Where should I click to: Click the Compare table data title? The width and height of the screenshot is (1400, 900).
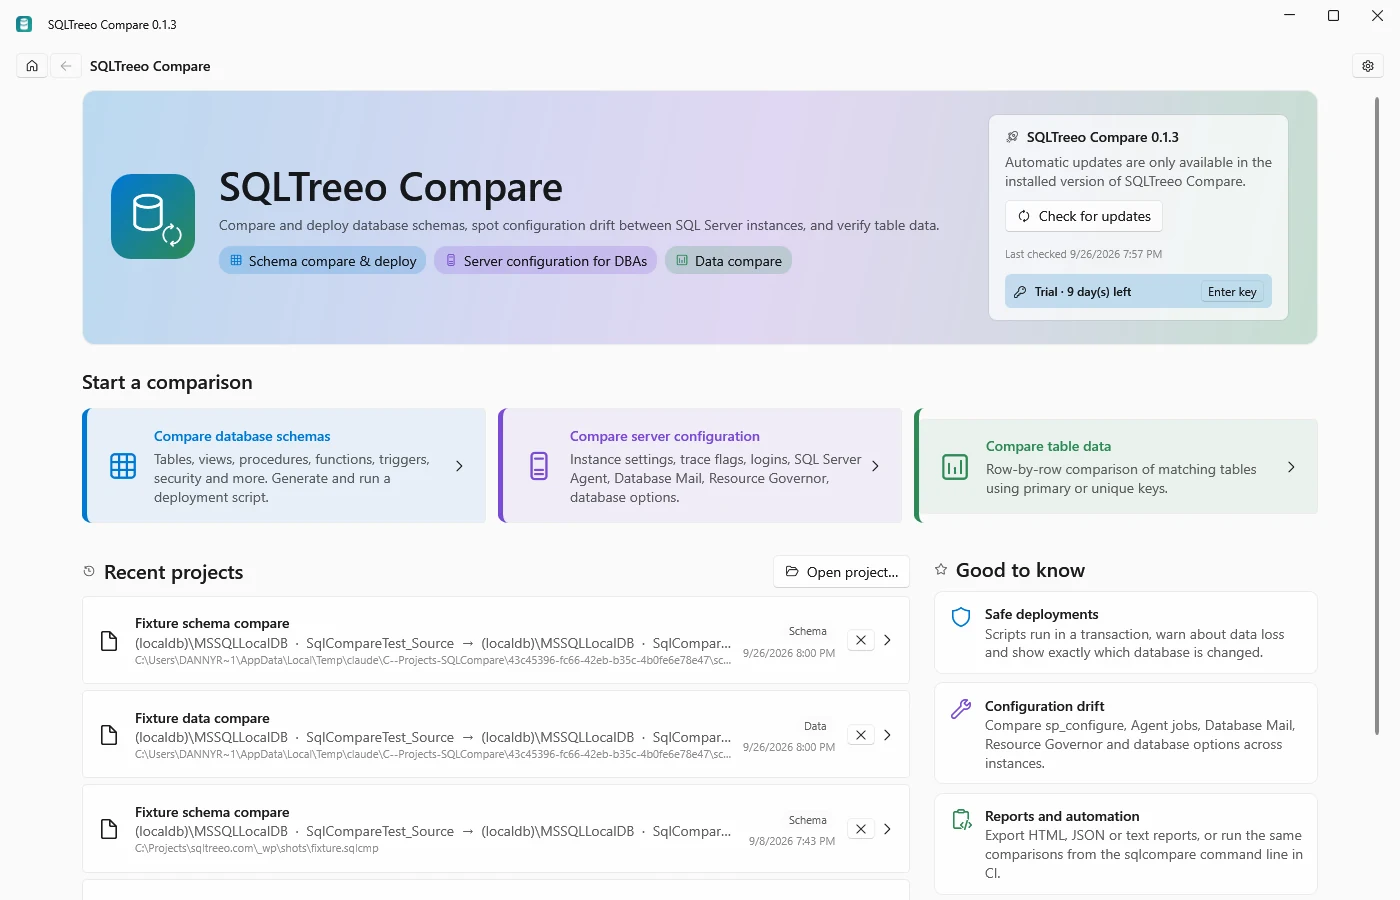pos(1048,446)
